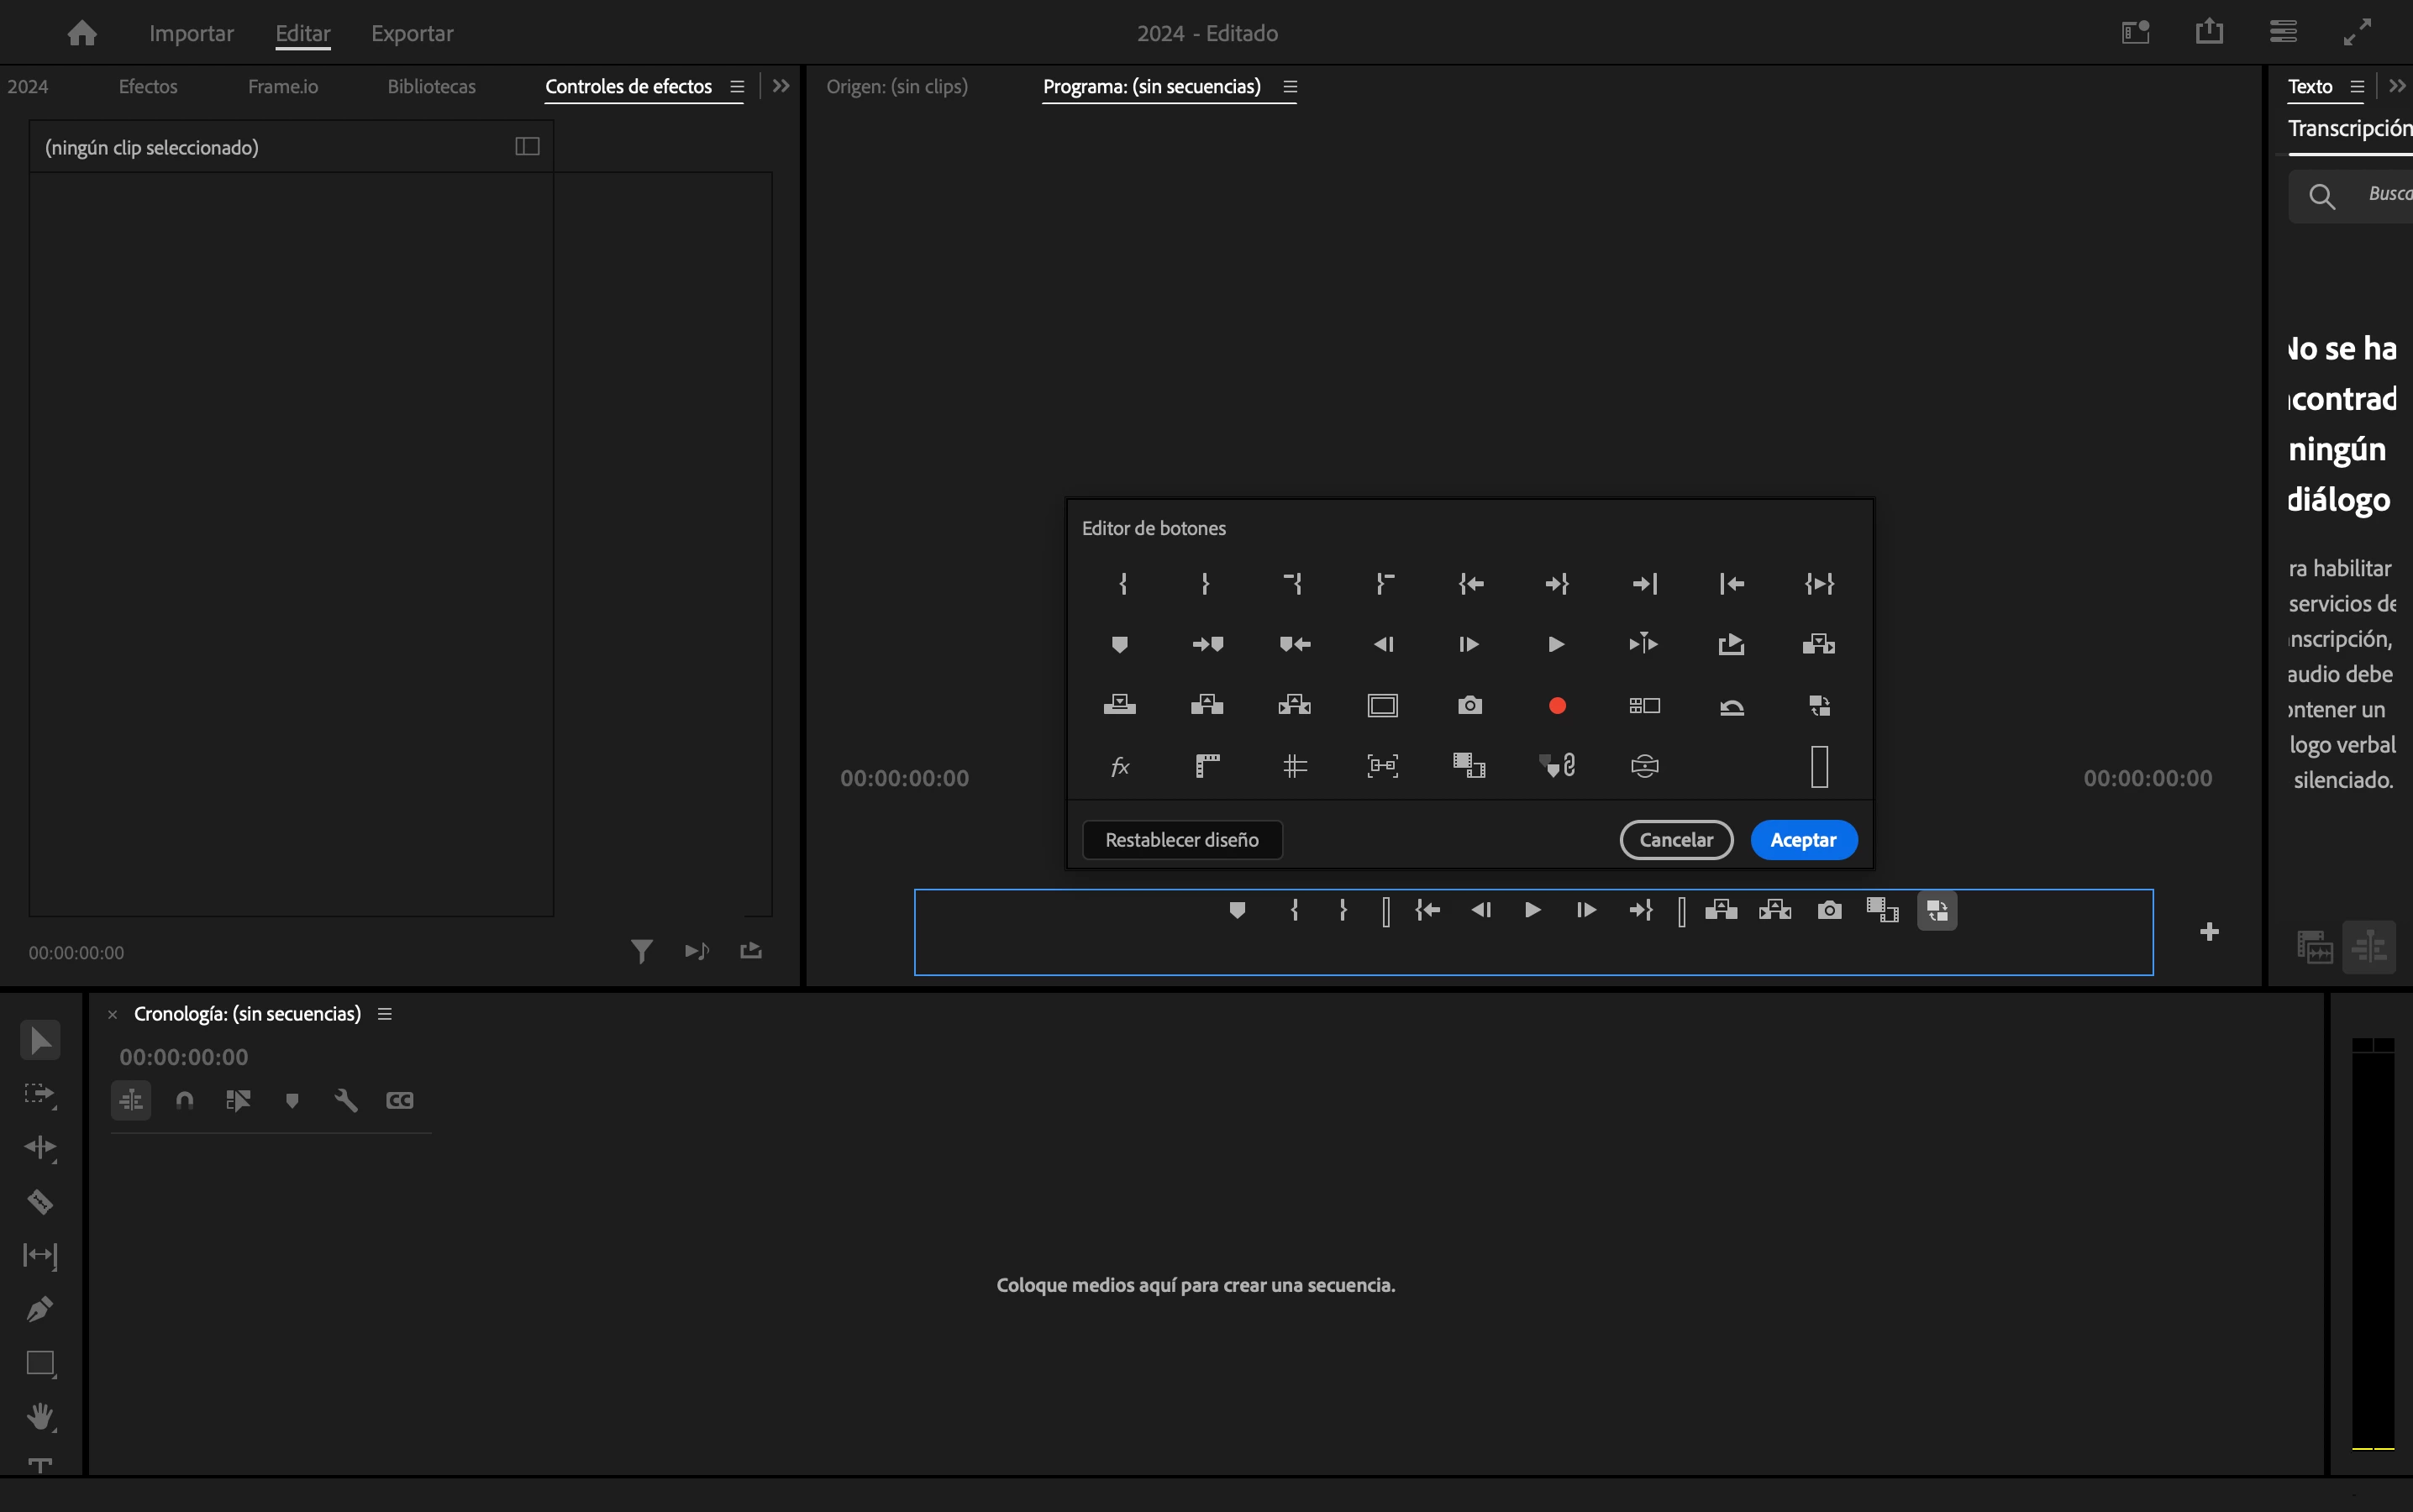Click the wrench timeline settings icon
2413x1512 pixels.
[x=346, y=1100]
